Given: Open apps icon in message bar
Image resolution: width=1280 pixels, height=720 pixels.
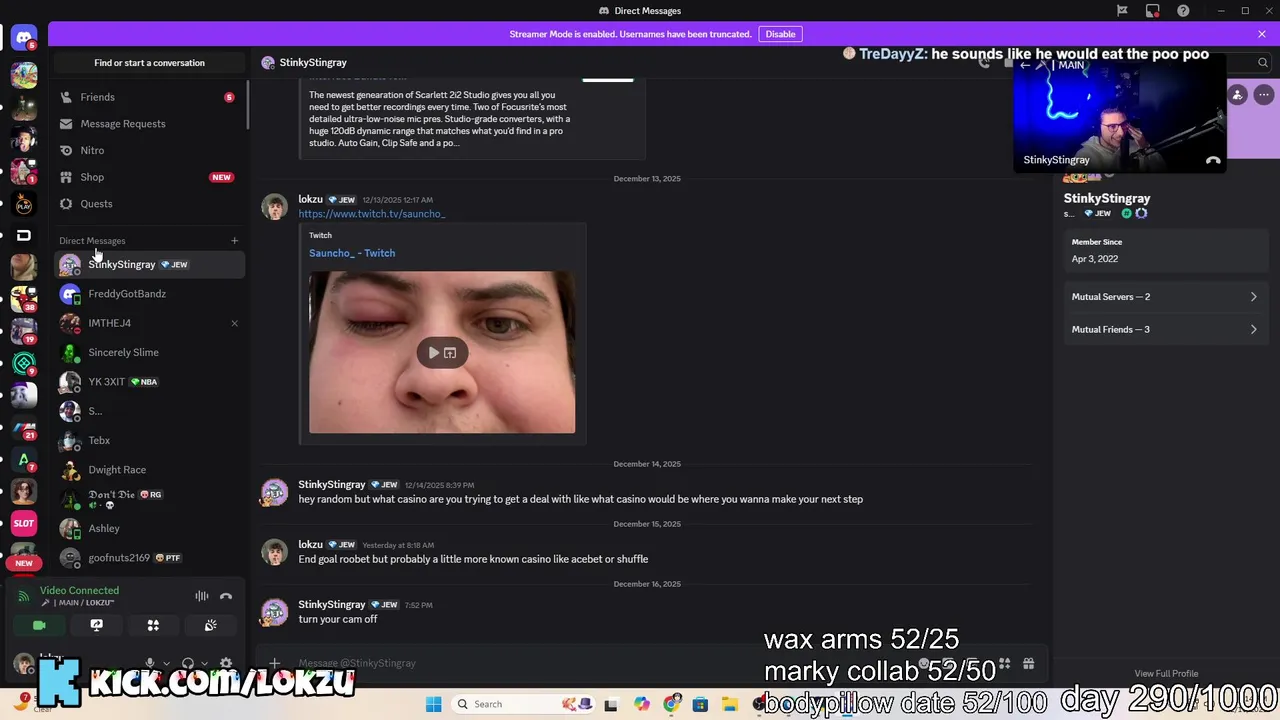Looking at the screenshot, I should click(x=1004, y=664).
